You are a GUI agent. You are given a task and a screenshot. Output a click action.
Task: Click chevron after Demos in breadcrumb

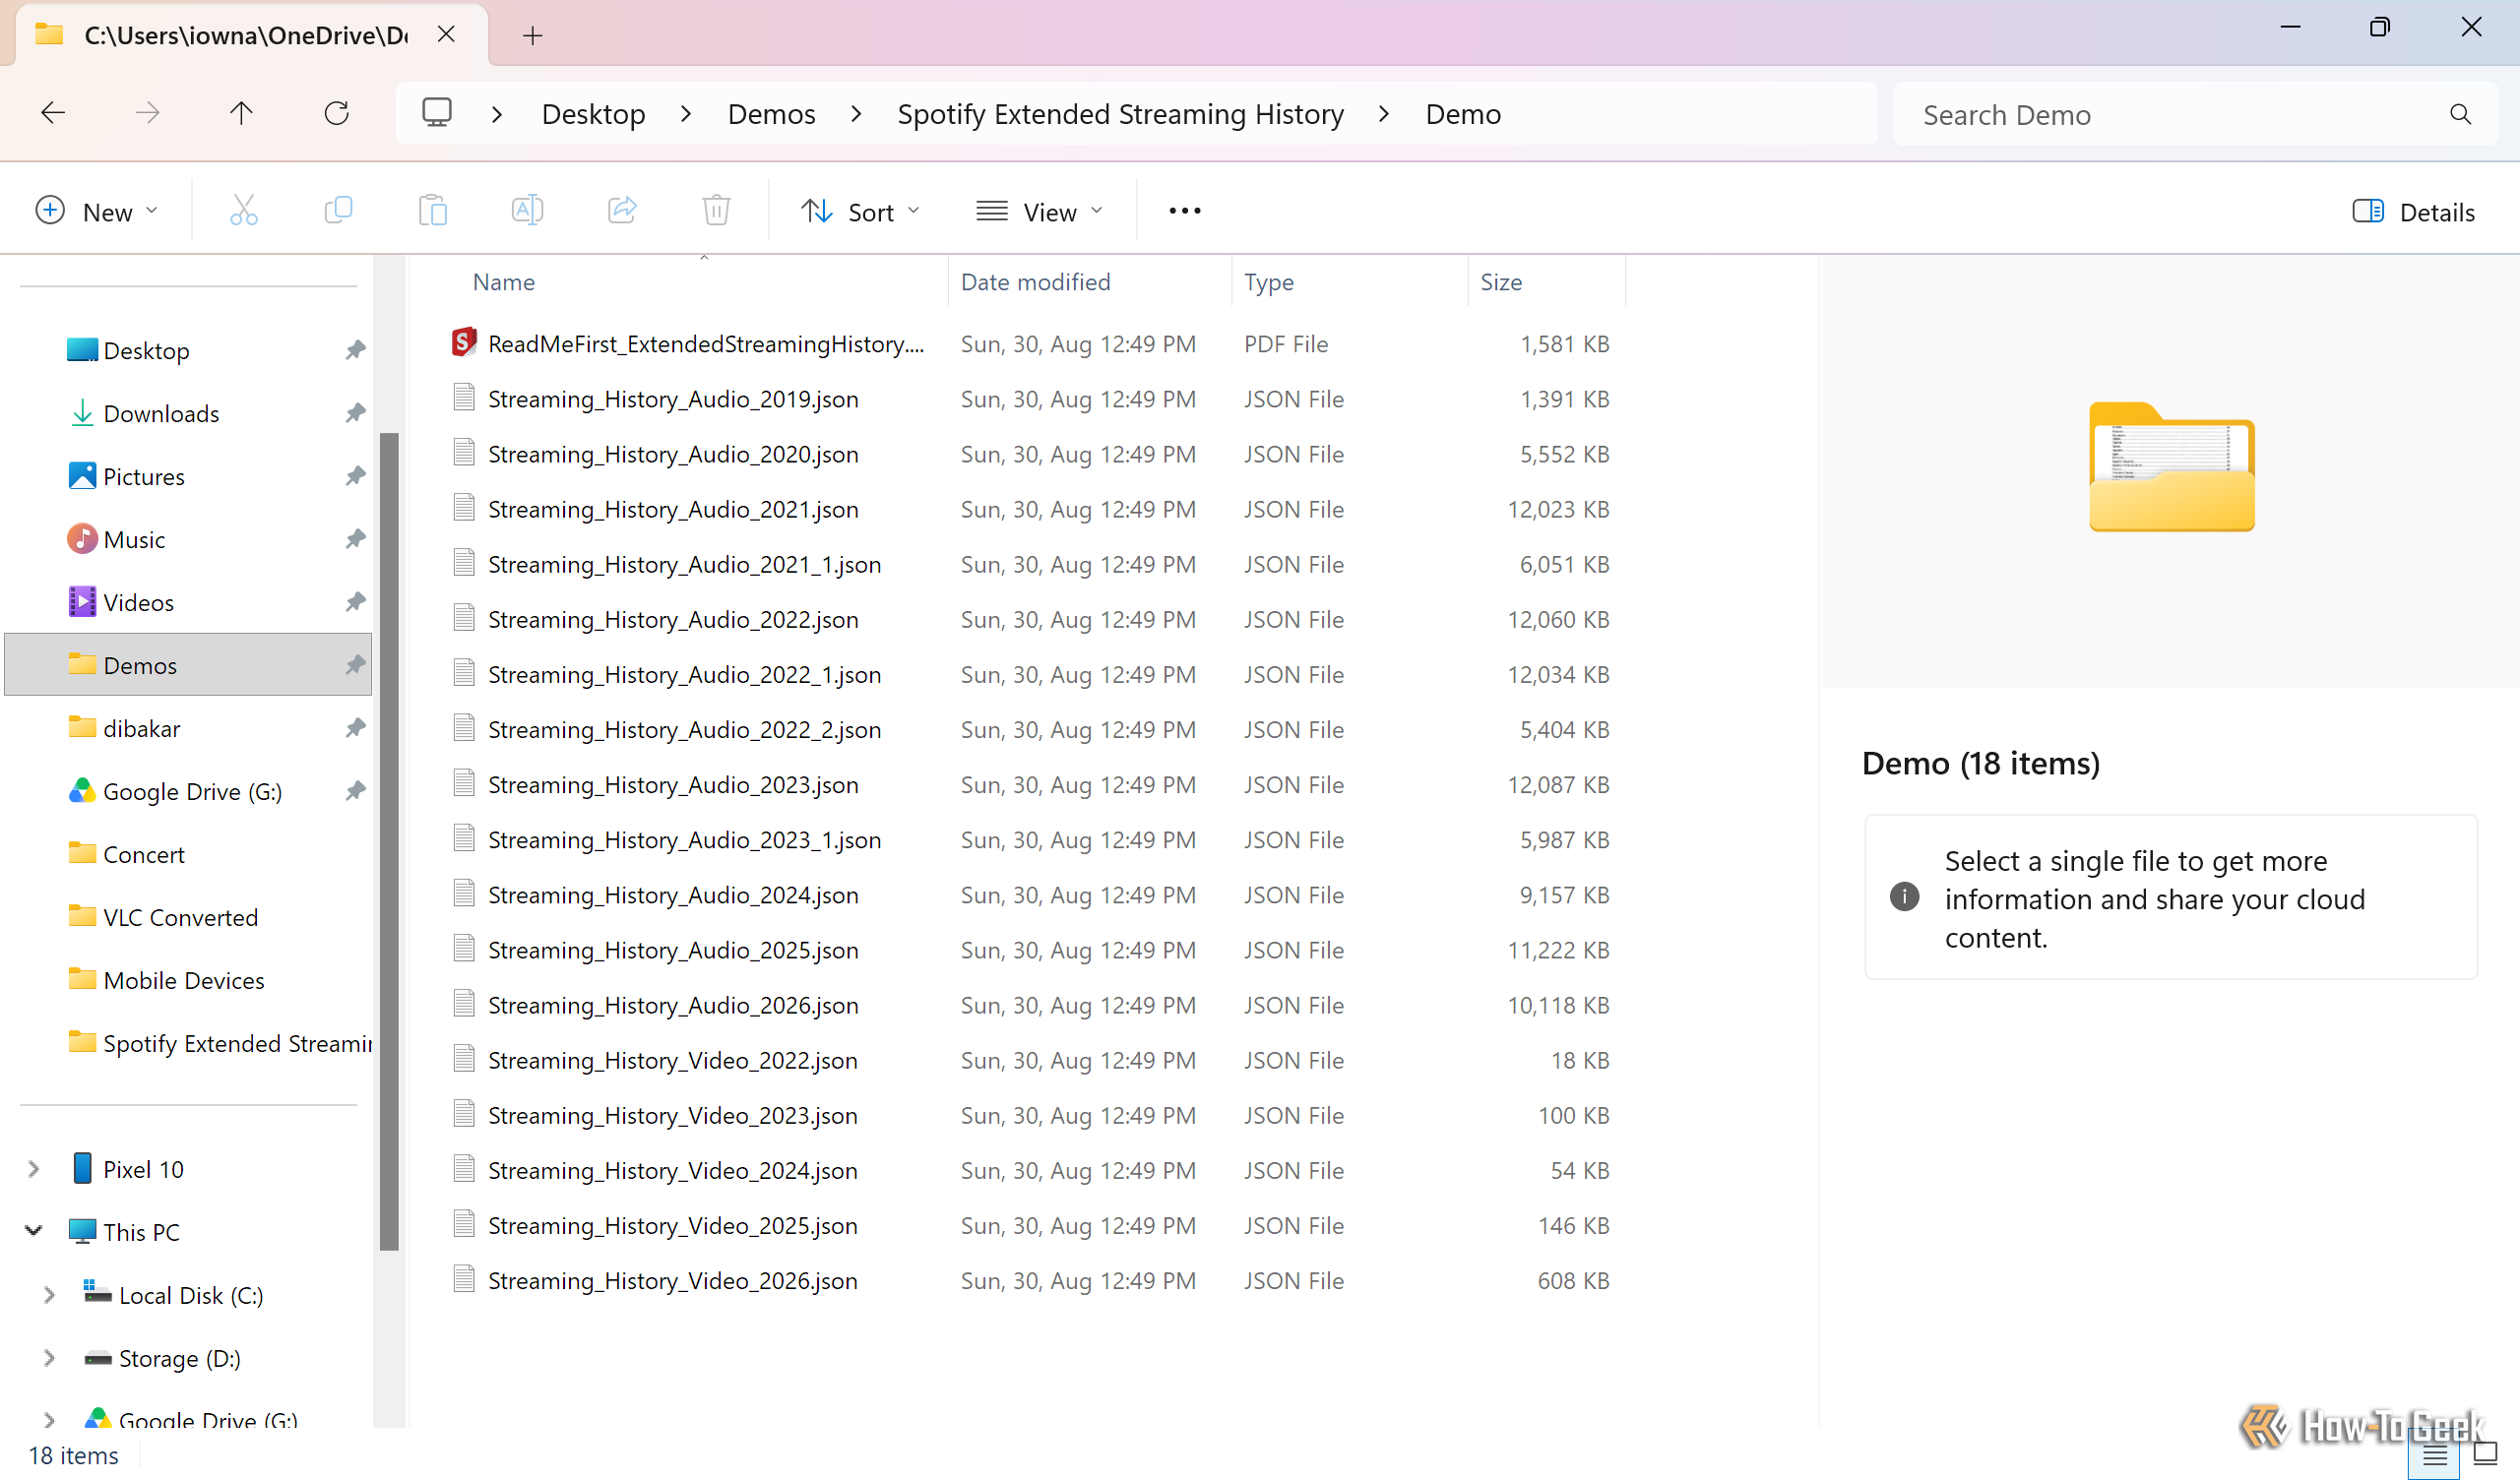coord(856,114)
